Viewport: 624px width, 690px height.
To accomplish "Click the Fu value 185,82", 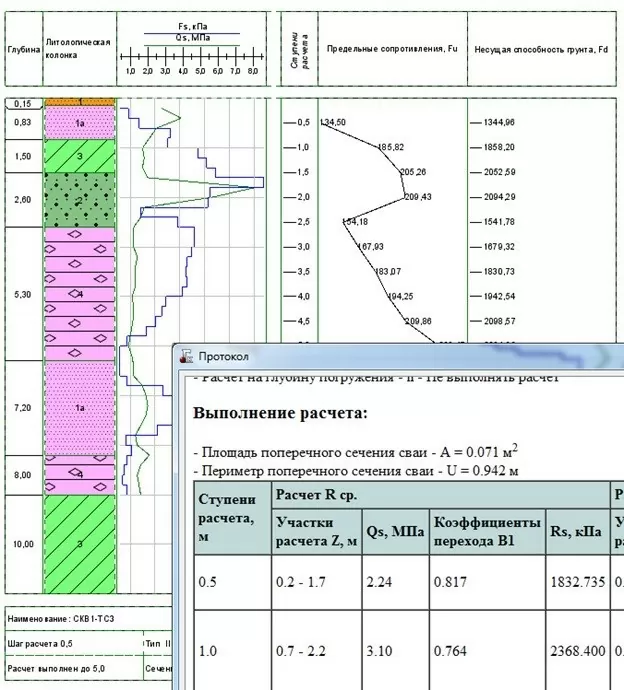I will tap(391, 147).
